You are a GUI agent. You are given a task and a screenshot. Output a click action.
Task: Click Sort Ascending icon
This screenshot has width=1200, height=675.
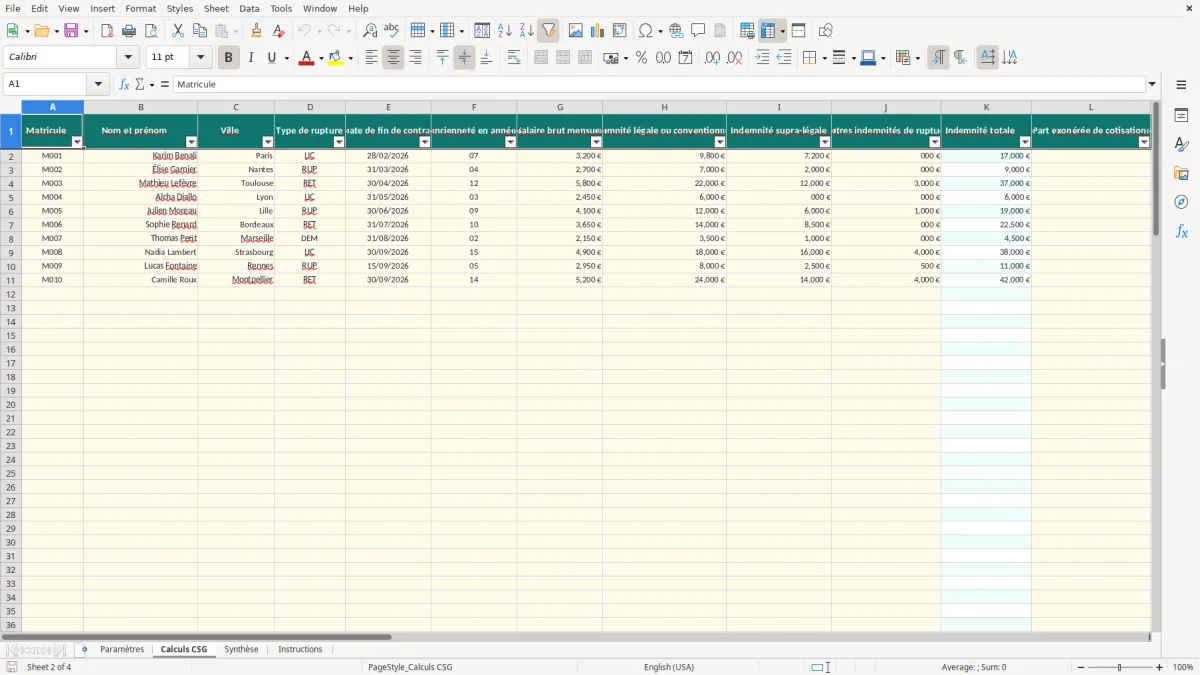coord(505,31)
